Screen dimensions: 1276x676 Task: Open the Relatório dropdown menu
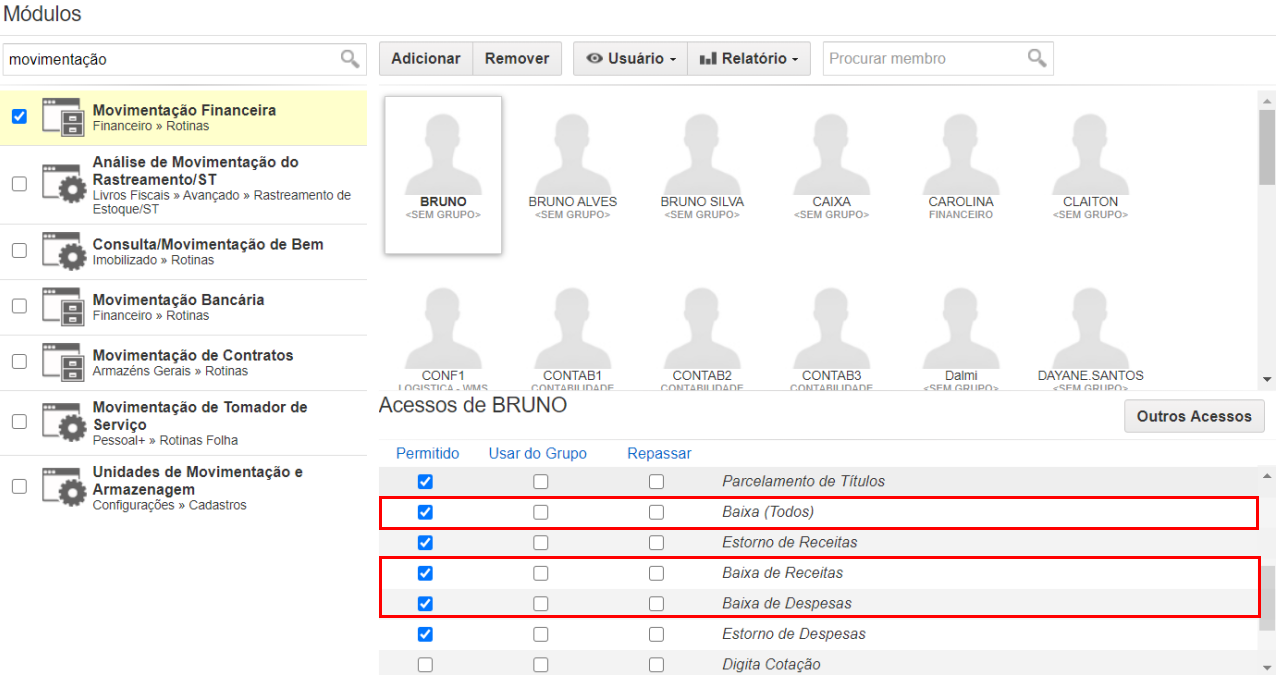click(749, 59)
